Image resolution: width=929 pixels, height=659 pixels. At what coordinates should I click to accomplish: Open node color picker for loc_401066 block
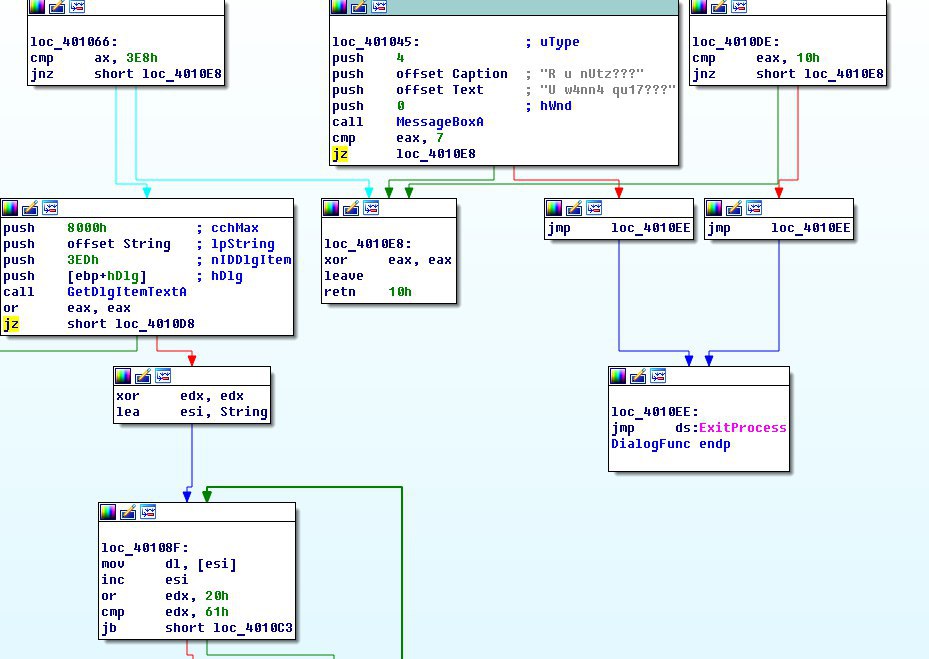(x=37, y=7)
